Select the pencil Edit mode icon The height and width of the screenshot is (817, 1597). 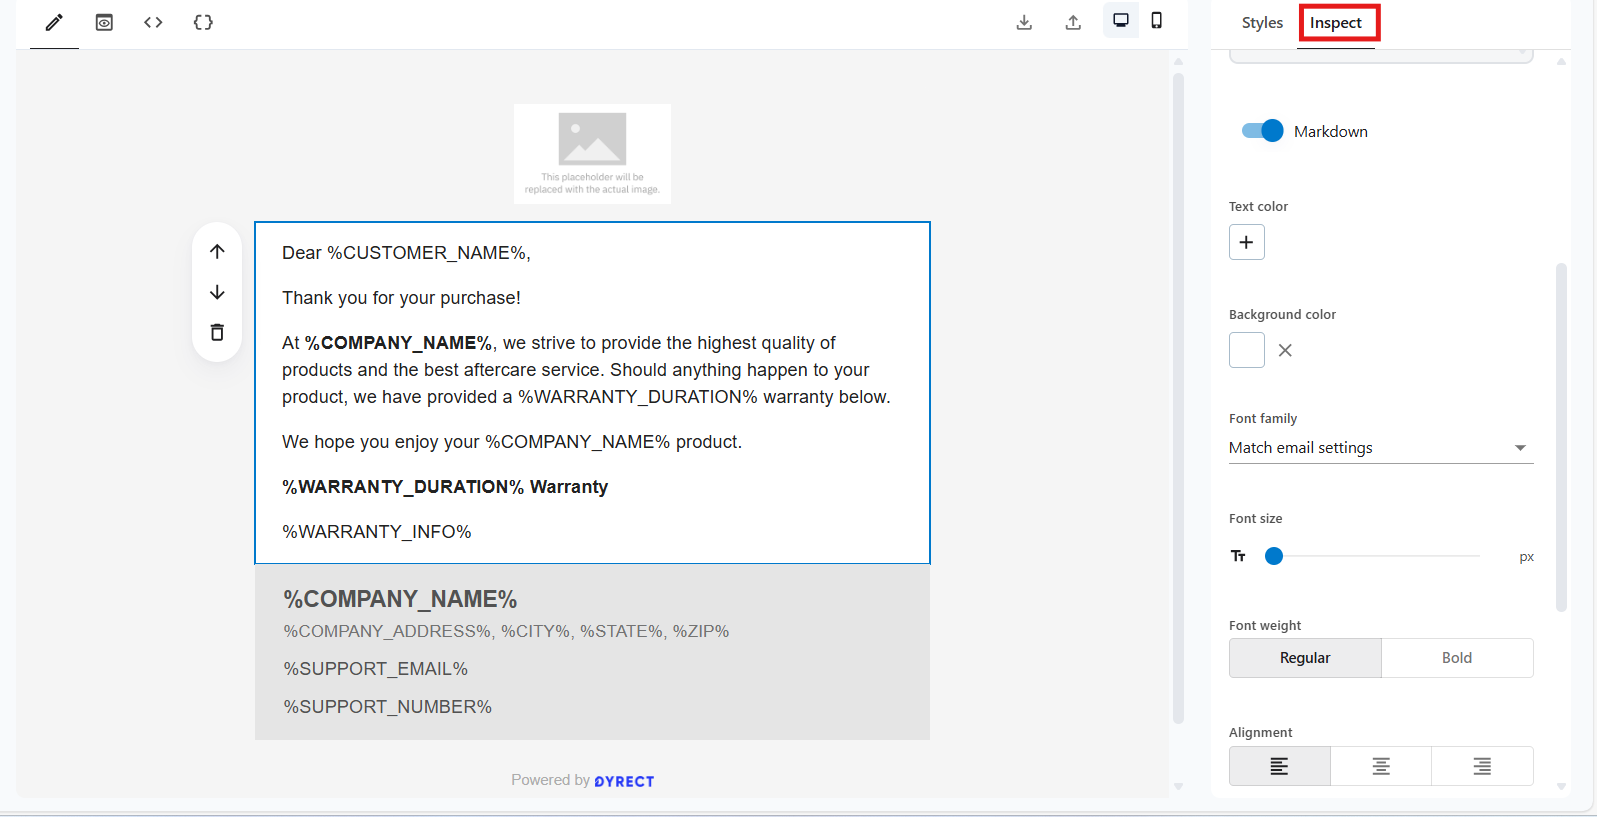54,22
